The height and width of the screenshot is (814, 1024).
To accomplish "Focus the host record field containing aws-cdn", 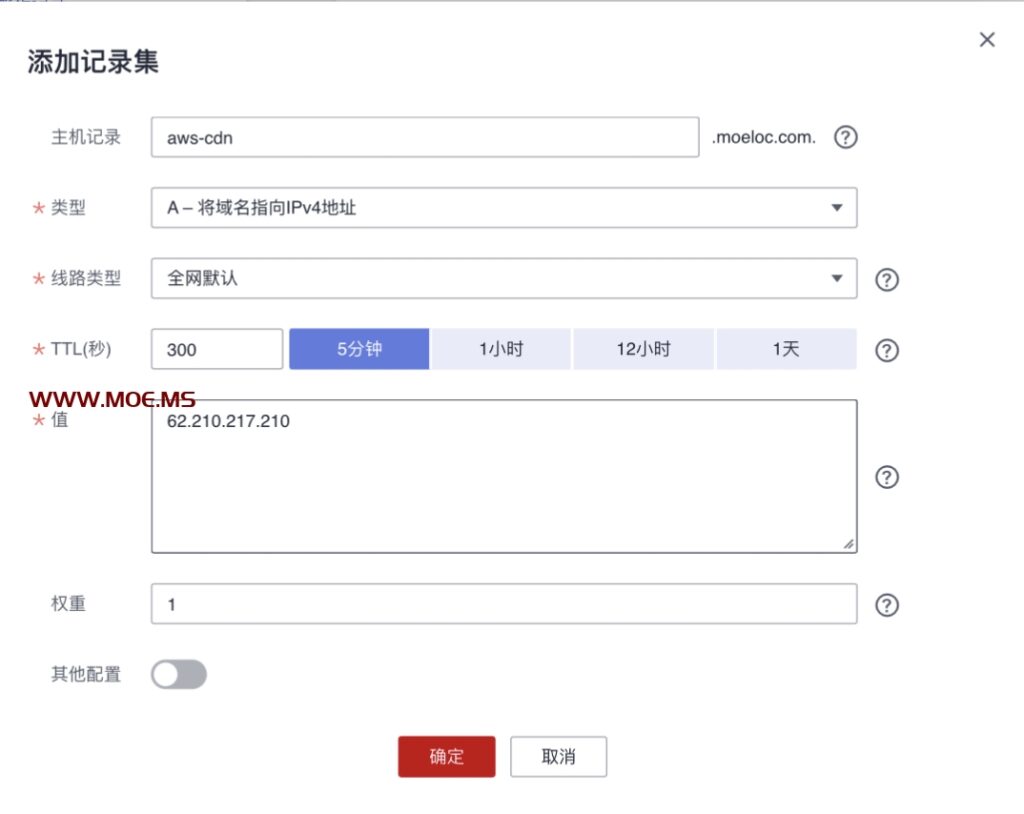I will tap(424, 138).
